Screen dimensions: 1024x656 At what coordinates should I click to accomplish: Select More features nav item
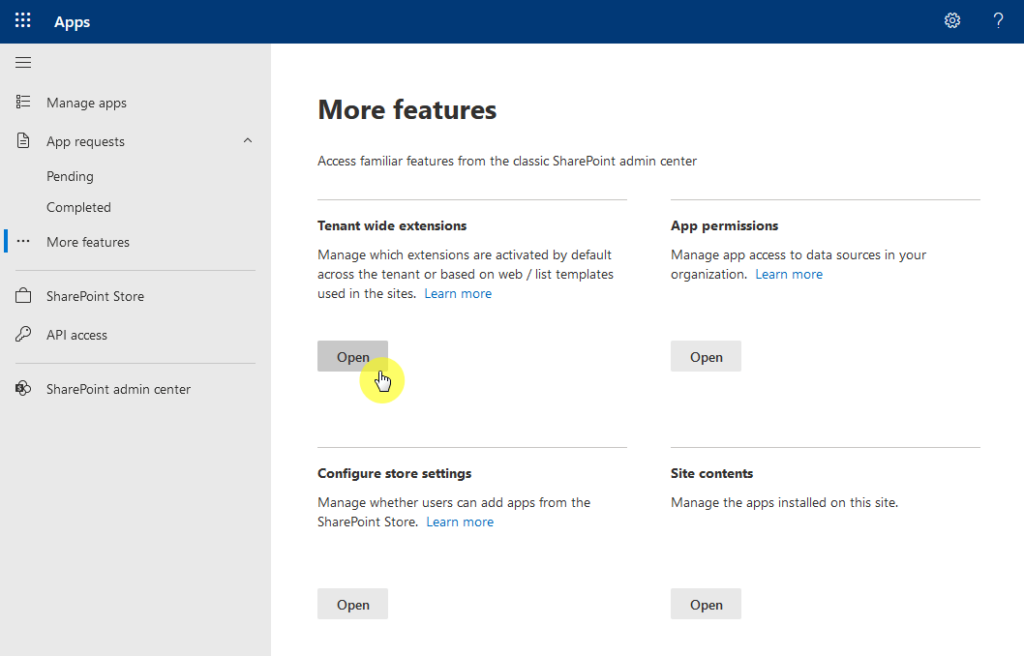click(x=88, y=242)
